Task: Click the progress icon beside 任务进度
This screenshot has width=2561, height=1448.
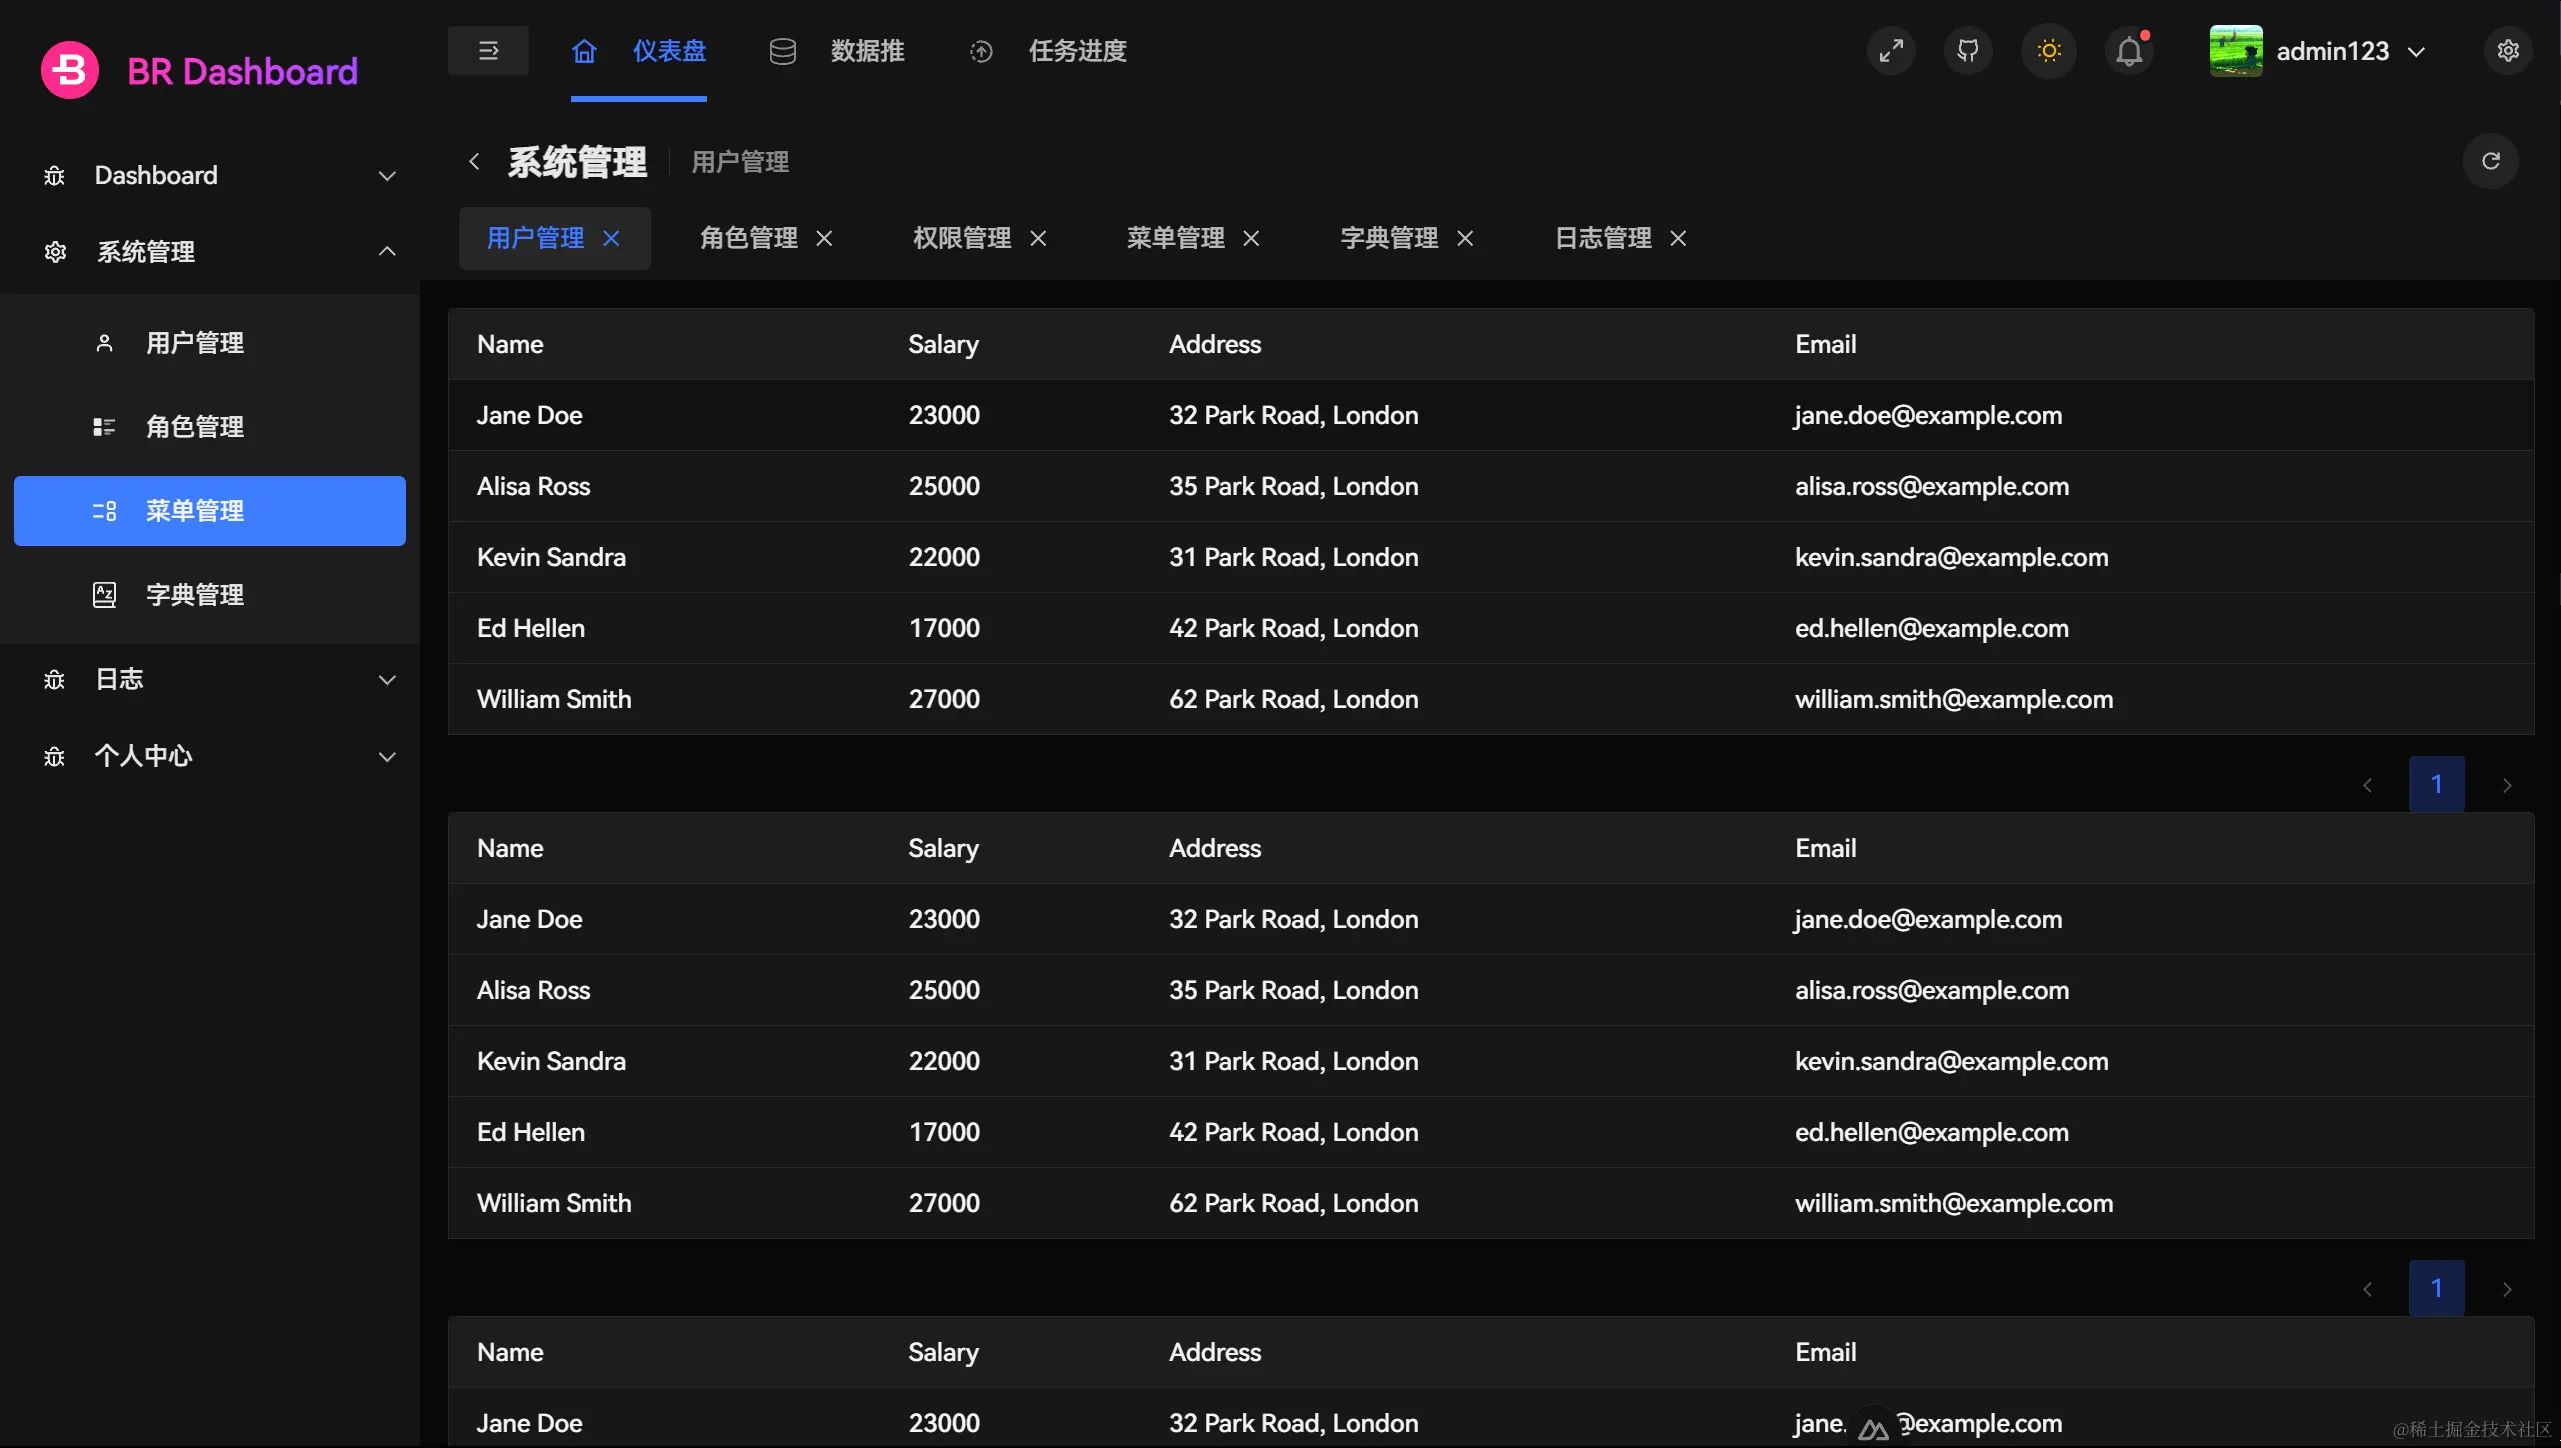Action: [981, 51]
